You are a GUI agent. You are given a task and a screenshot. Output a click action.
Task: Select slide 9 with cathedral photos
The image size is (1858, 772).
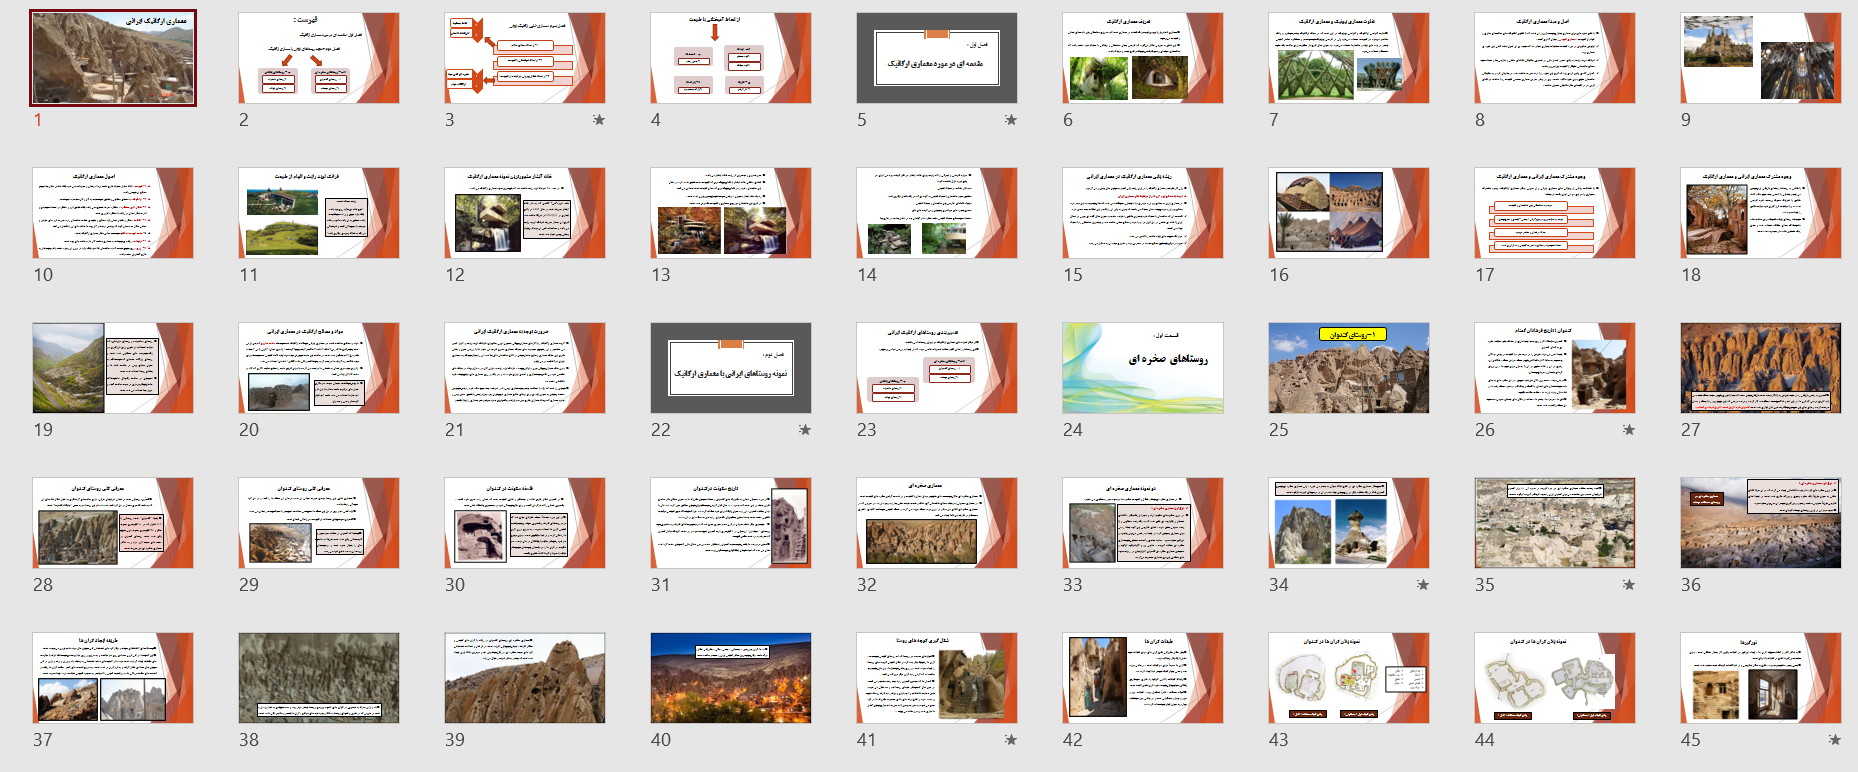click(x=1761, y=58)
